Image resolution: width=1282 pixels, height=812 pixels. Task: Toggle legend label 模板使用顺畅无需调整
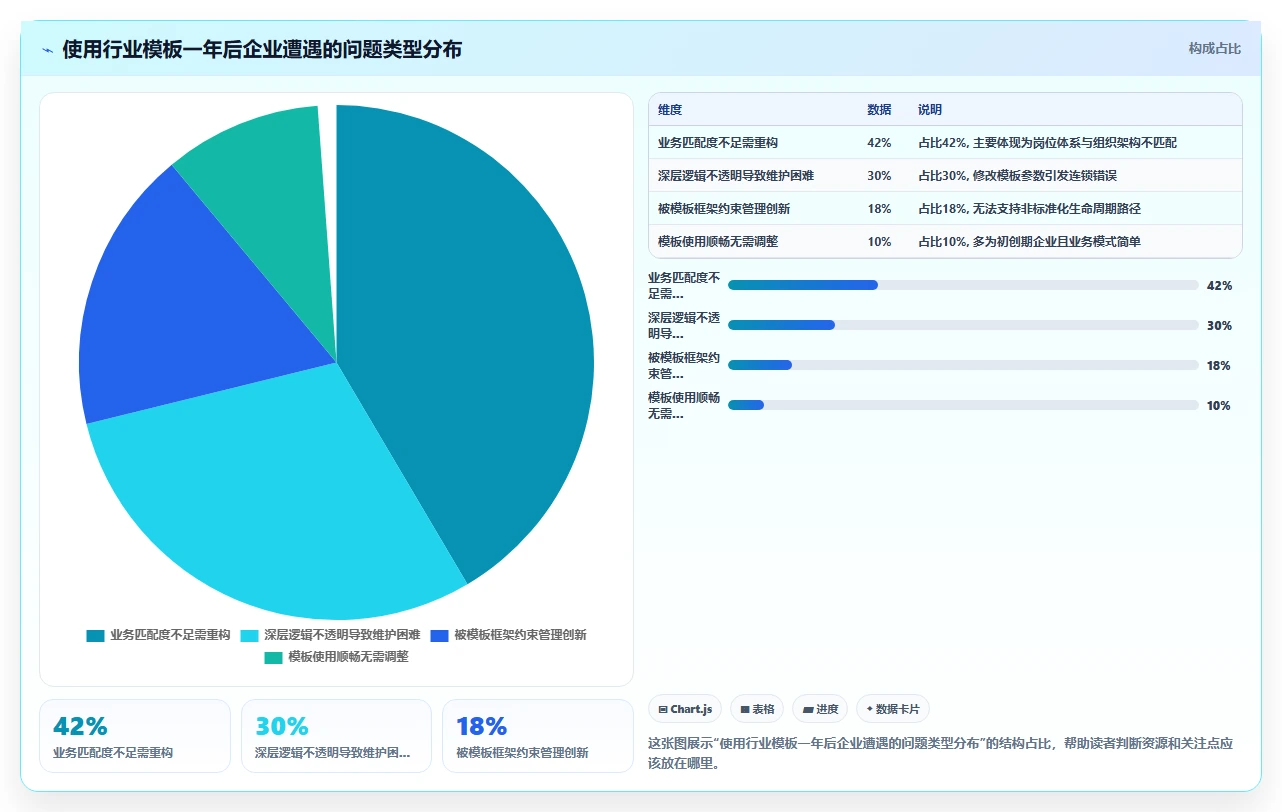point(348,657)
